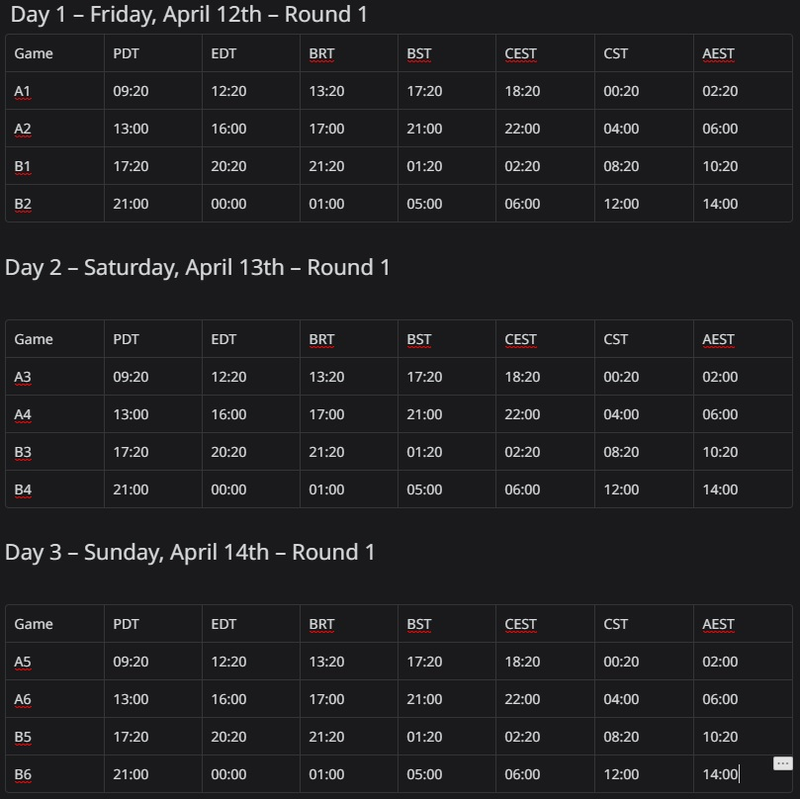
Task: Click the Day 2 Saturday April 13th heading
Action: (197, 267)
